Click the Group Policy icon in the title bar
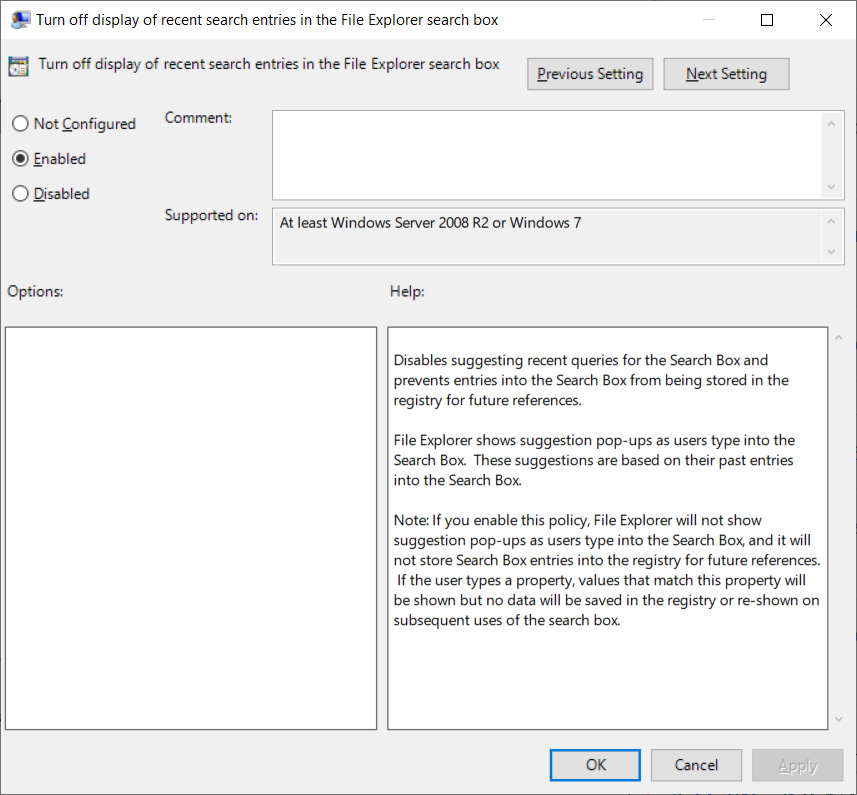This screenshot has width=857, height=795. coord(20,19)
